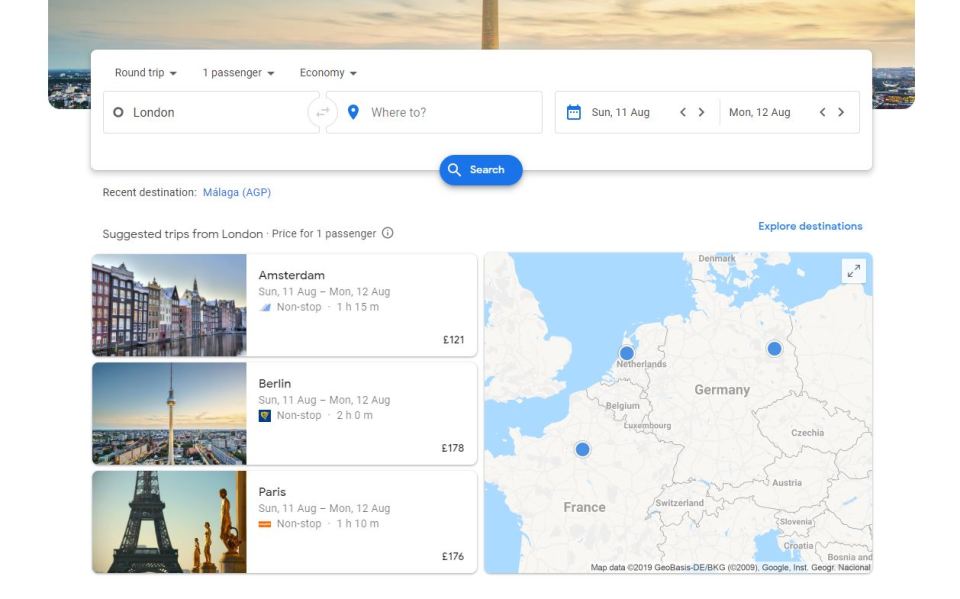
Task: Open the Economy class dropdown
Action: click(x=328, y=73)
